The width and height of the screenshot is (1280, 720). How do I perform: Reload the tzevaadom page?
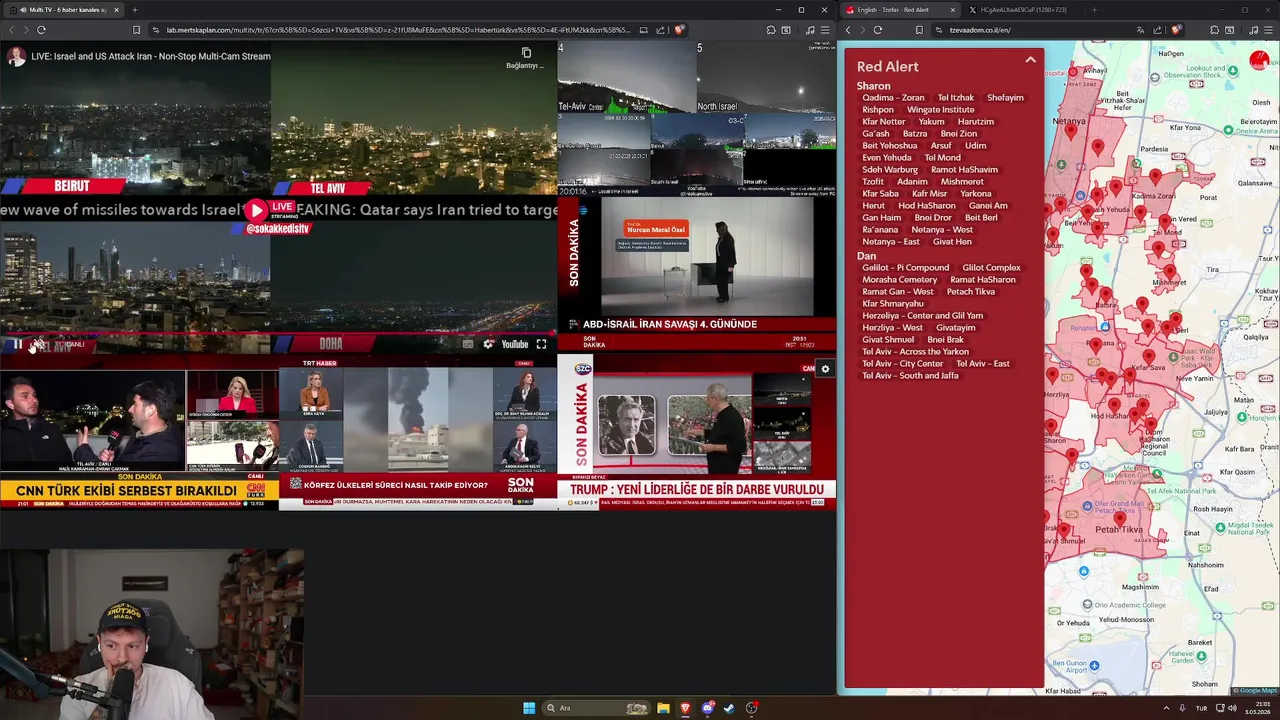pos(878,30)
